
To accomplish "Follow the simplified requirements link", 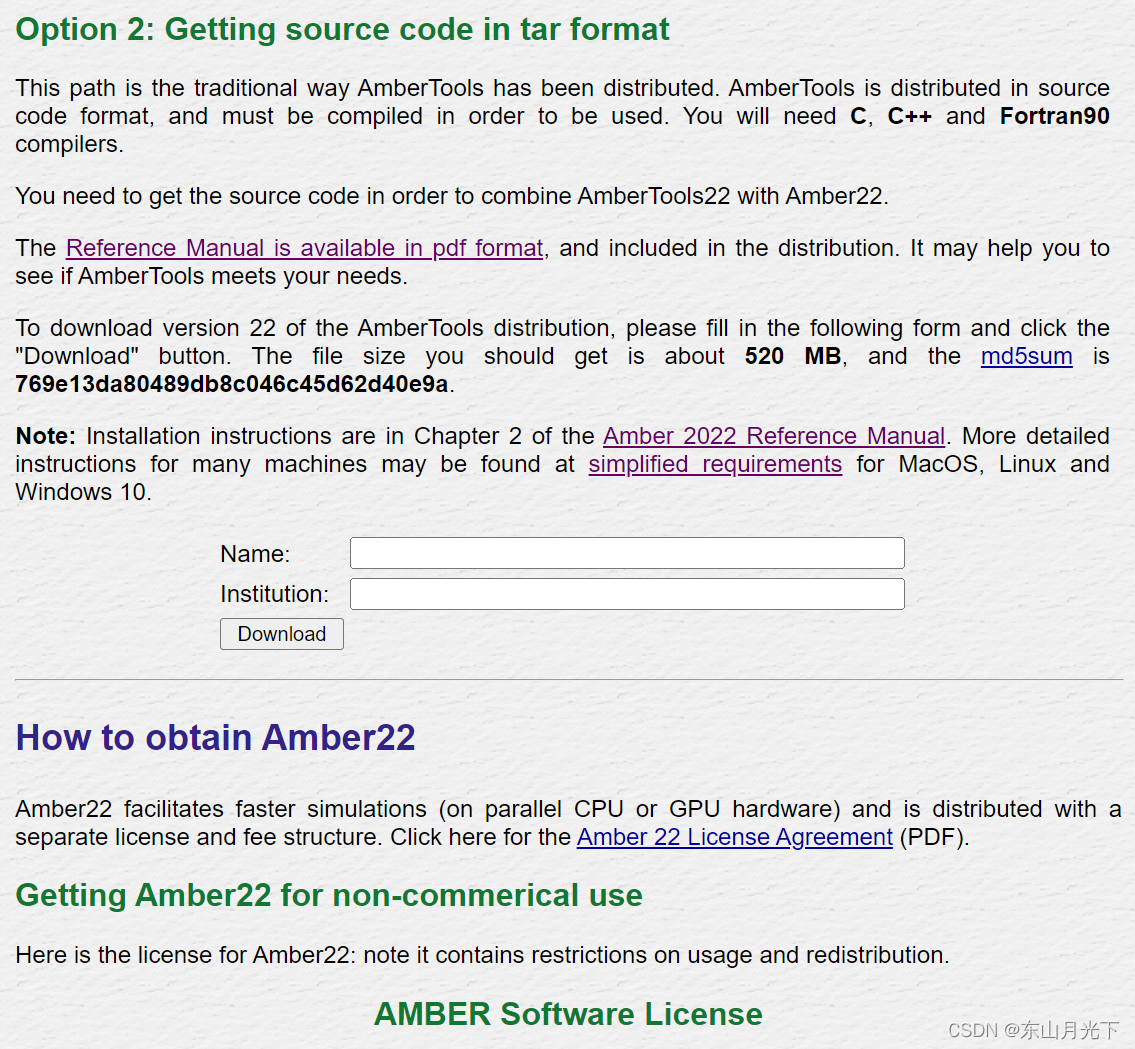I will click(x=715, y=464).
